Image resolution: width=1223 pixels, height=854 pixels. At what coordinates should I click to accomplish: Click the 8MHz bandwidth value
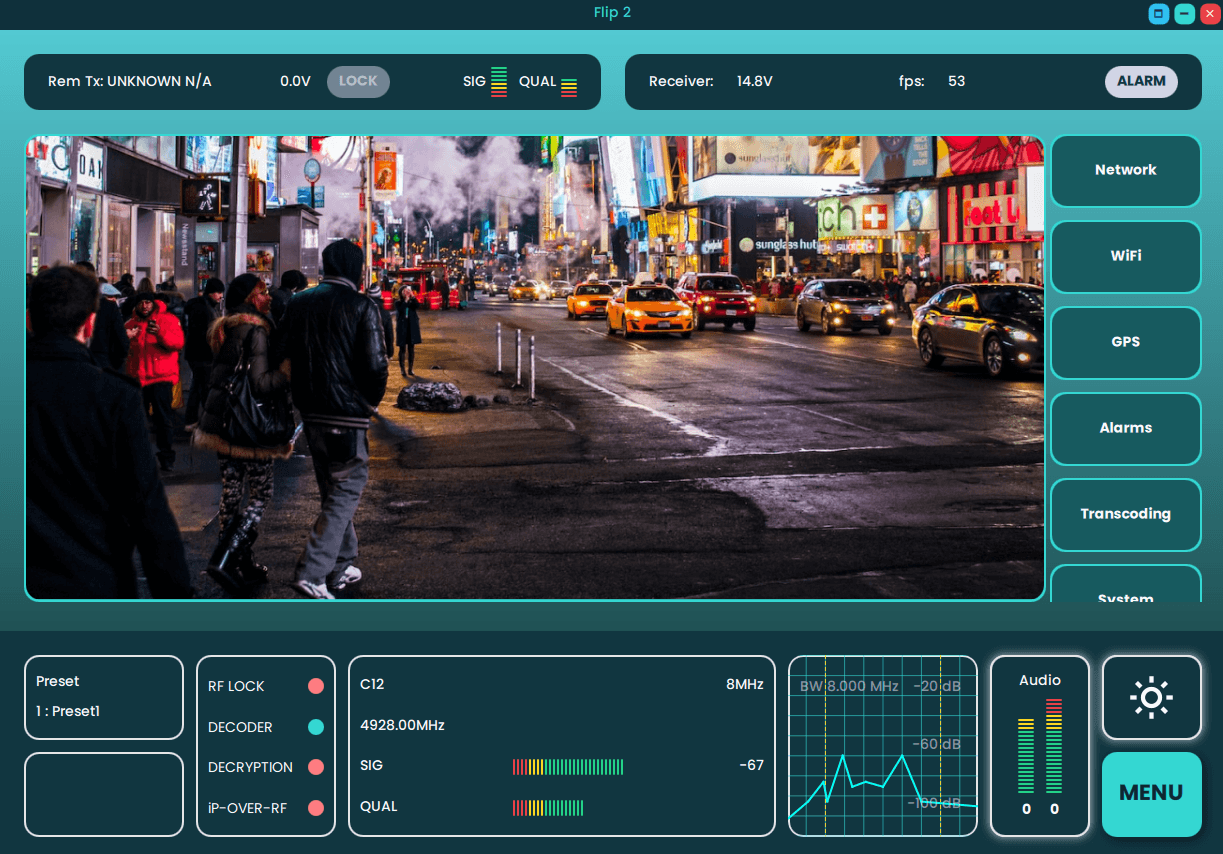745,685
